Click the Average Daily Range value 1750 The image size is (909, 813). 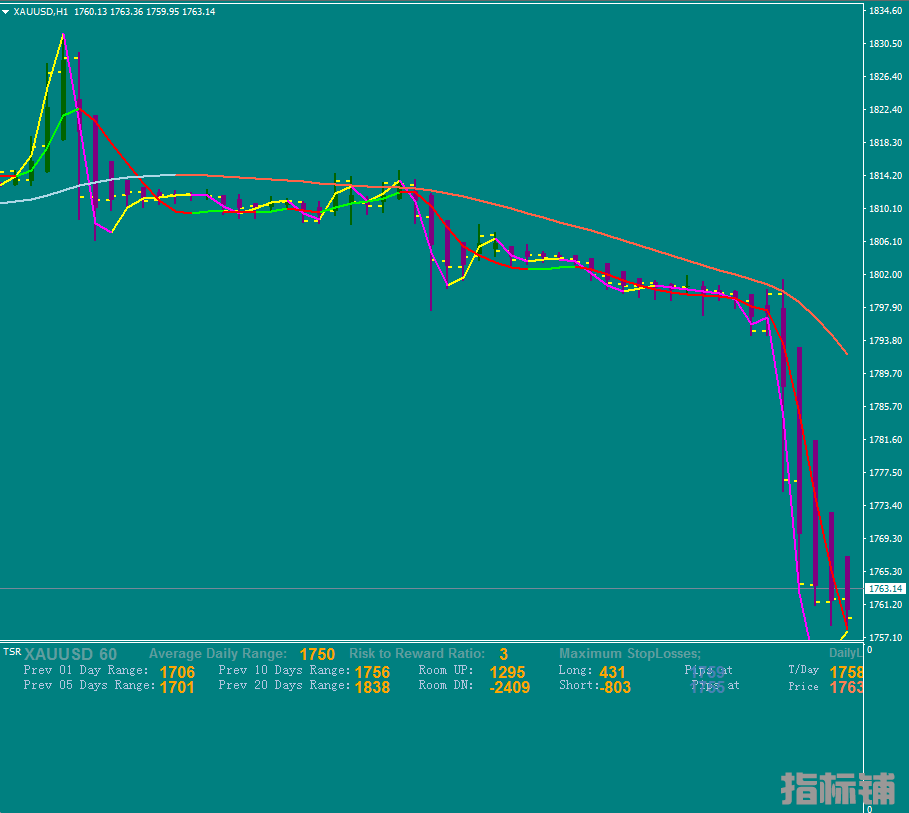click(x=317, y=655)
